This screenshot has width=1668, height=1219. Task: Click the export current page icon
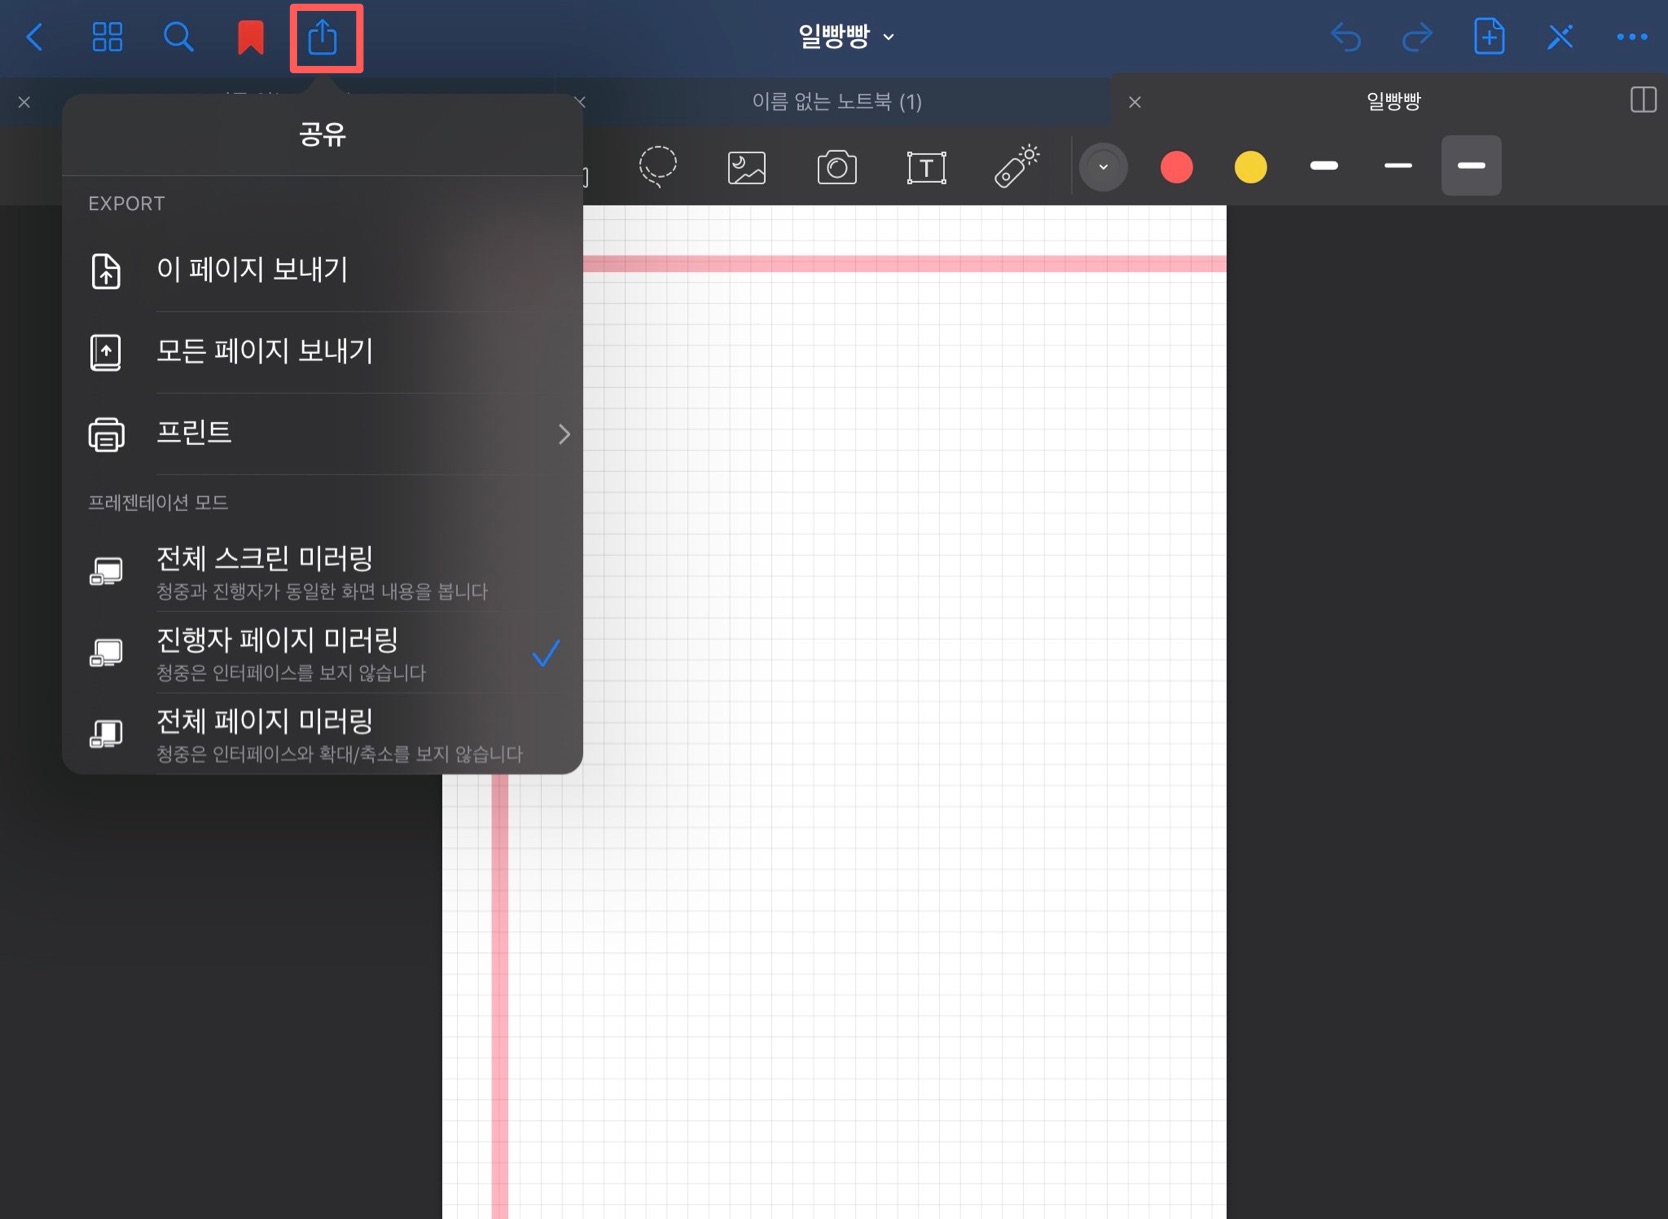[106, 271]
